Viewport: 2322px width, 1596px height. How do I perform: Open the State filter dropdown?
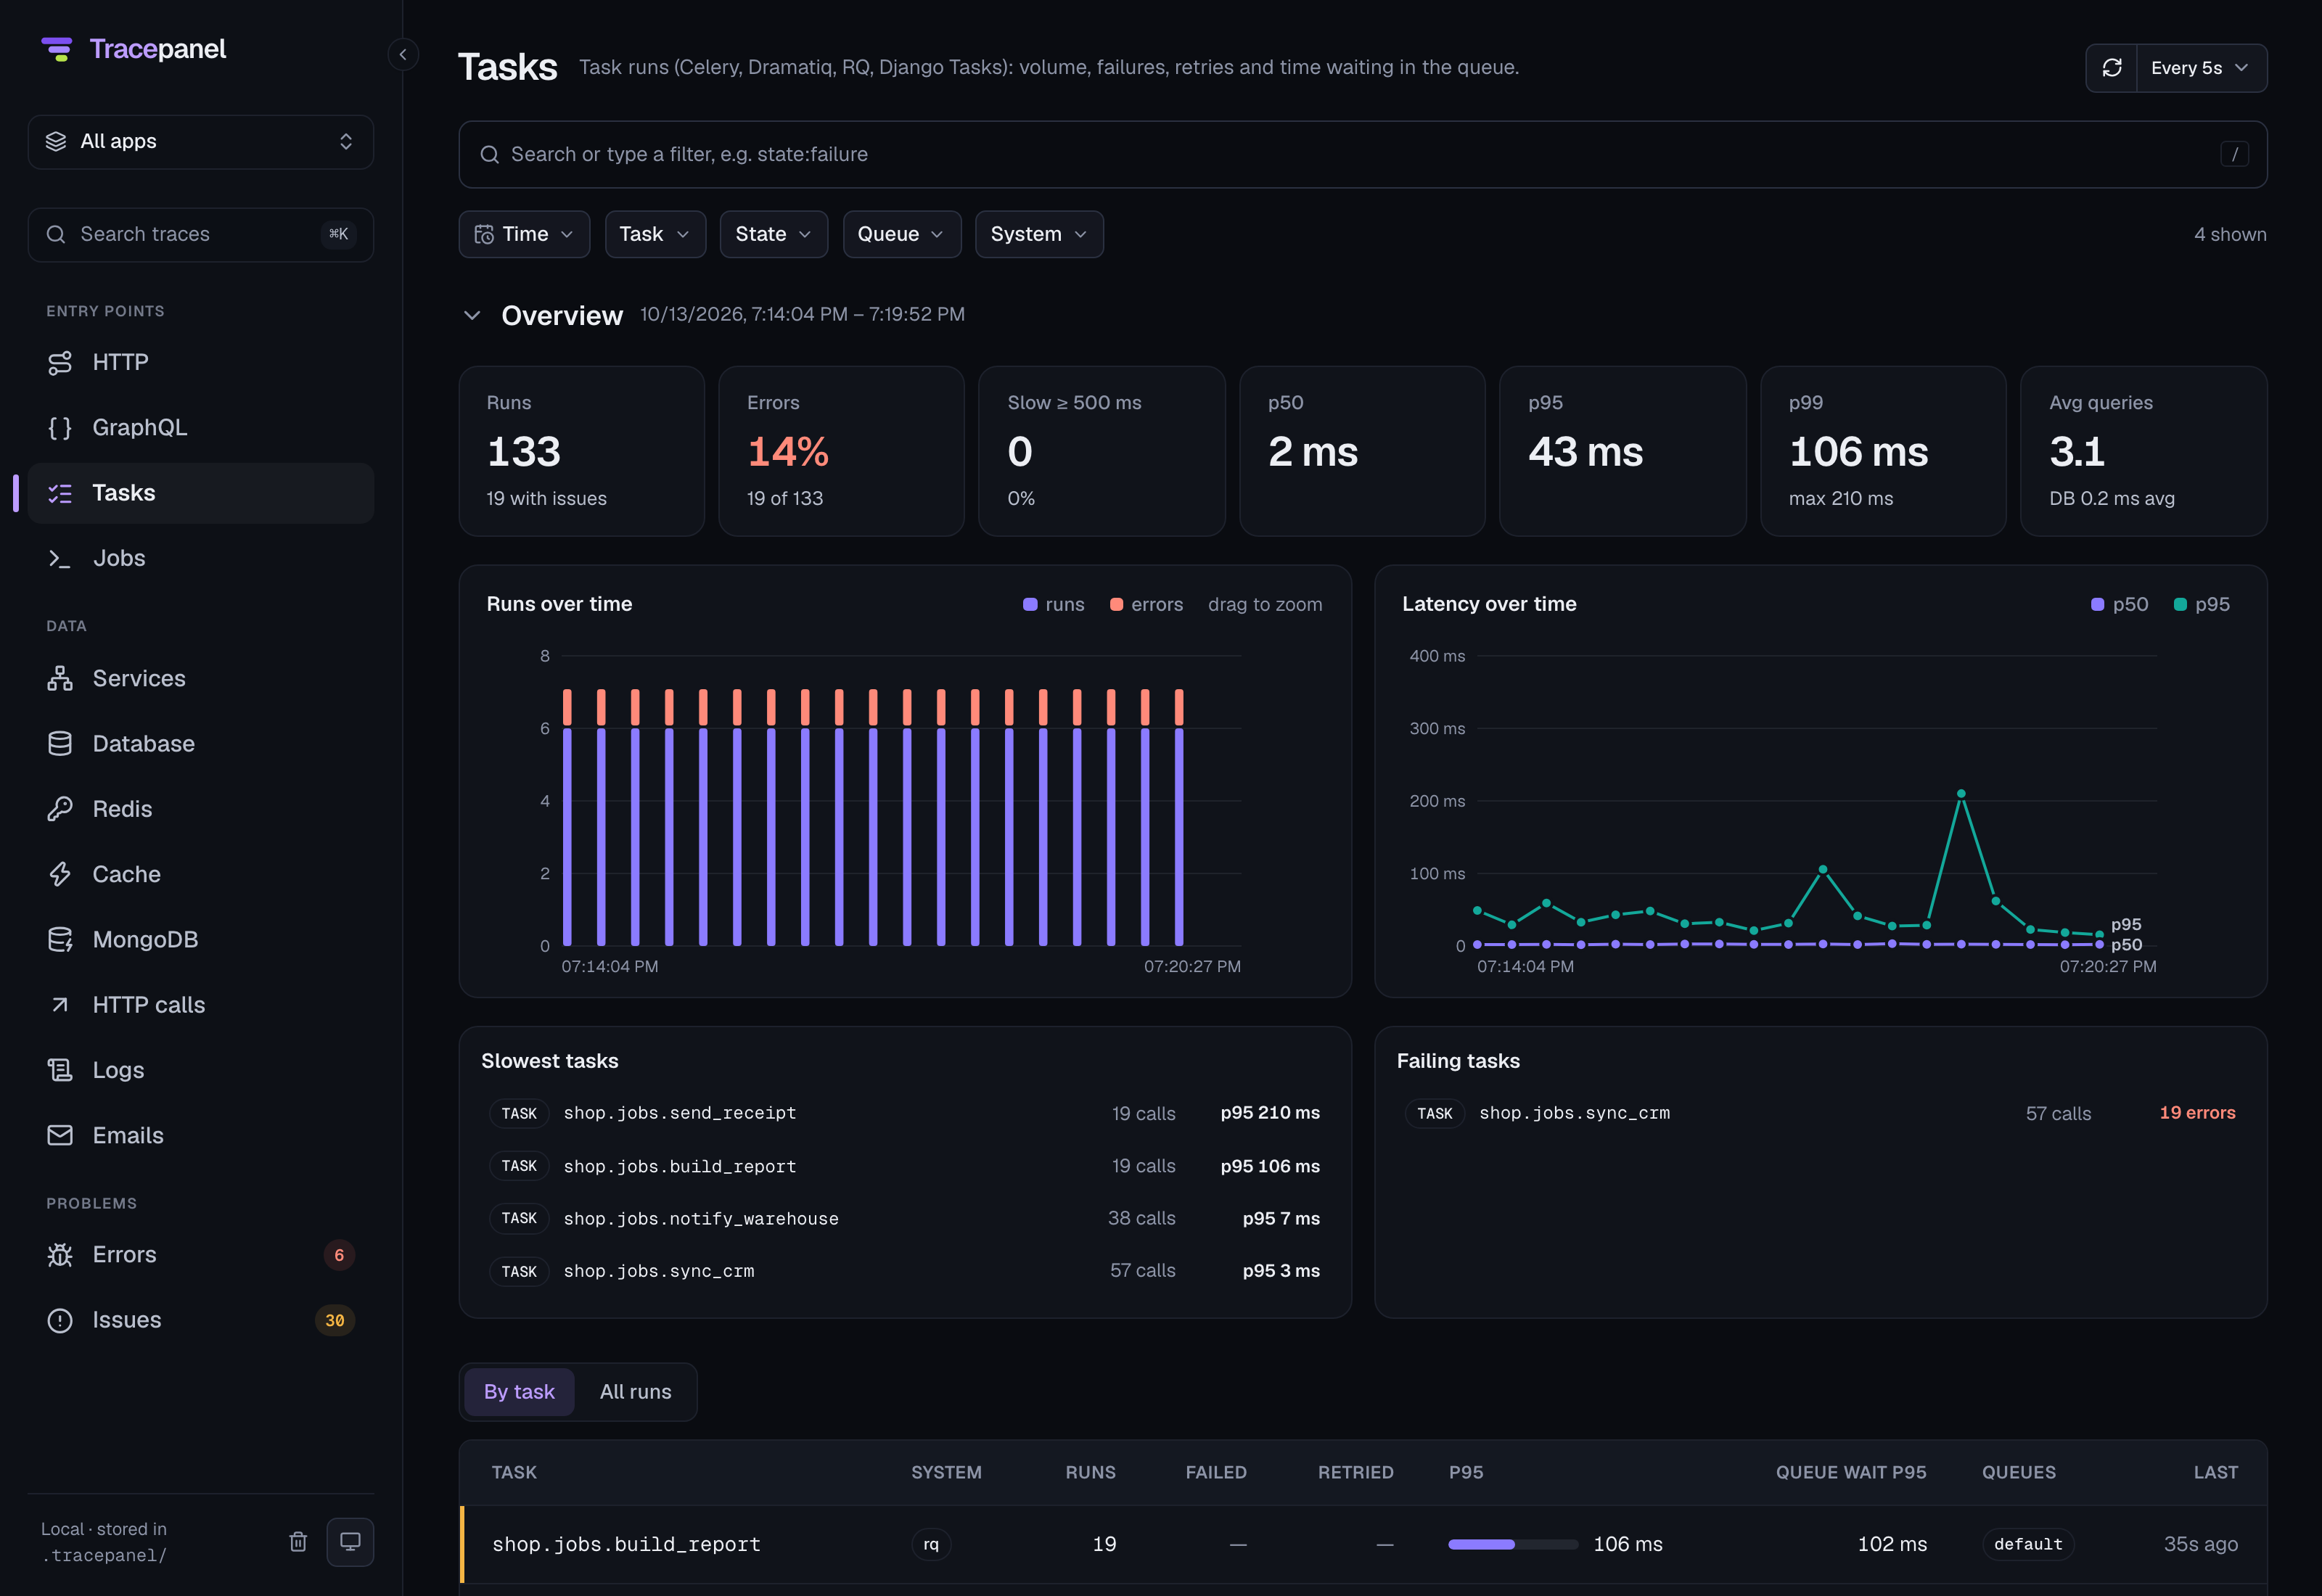(773, 234)
